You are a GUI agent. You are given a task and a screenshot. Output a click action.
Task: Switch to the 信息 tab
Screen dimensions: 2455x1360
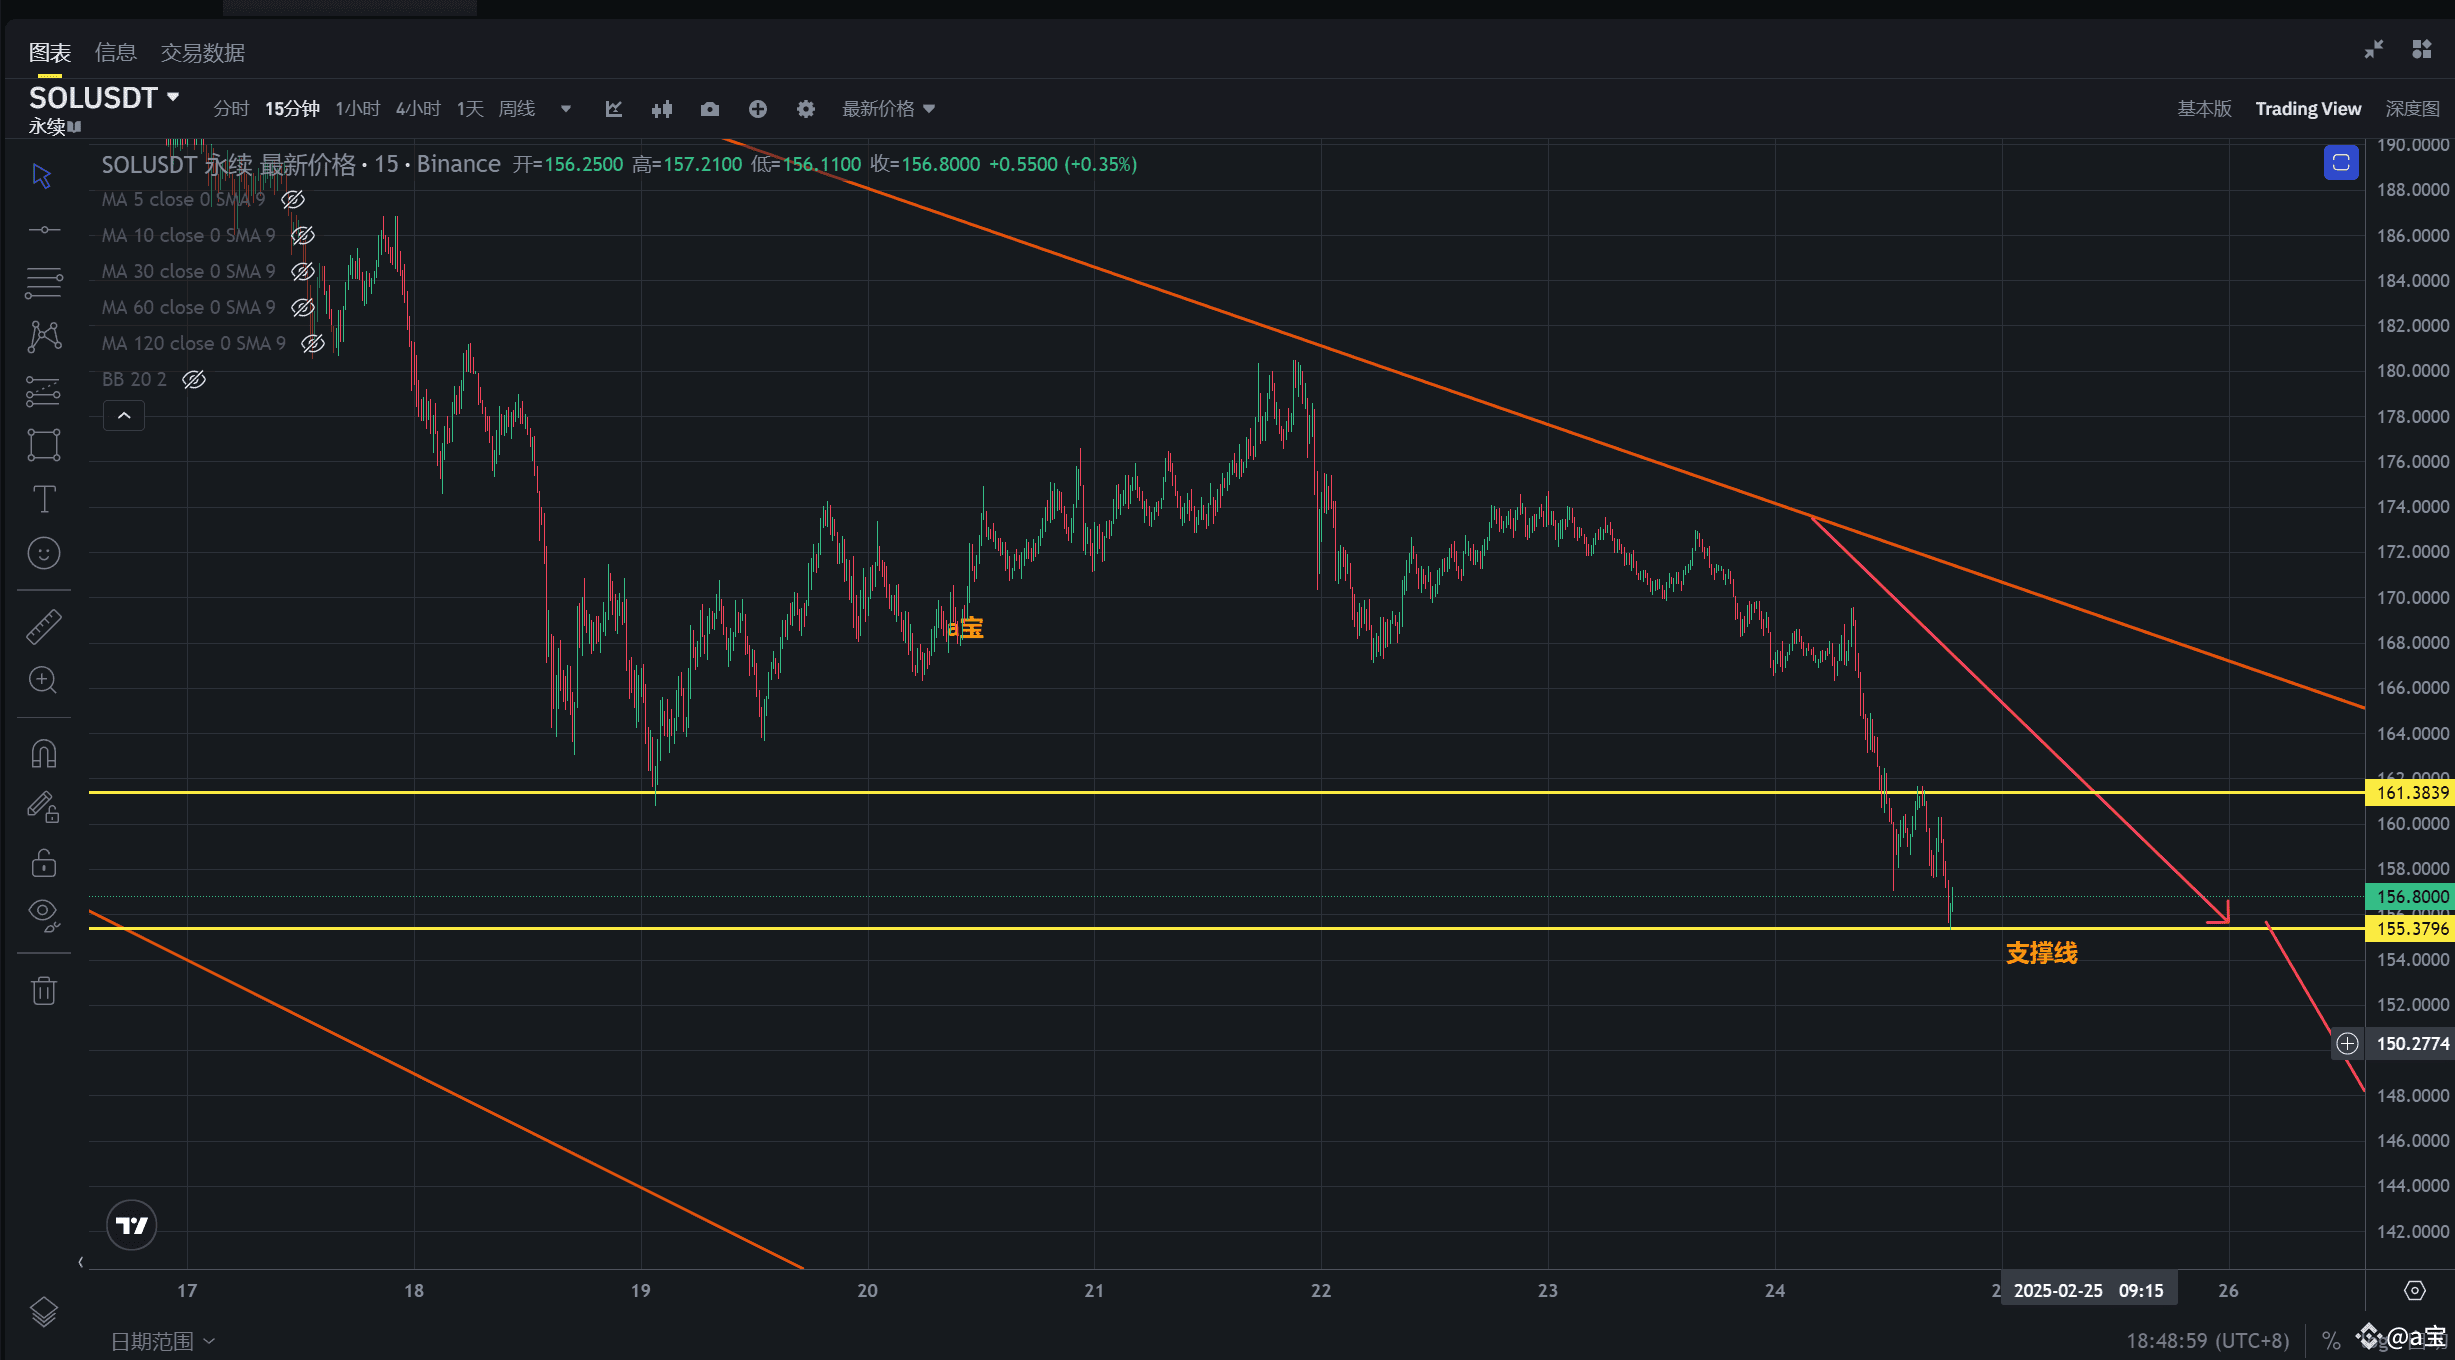115,53
